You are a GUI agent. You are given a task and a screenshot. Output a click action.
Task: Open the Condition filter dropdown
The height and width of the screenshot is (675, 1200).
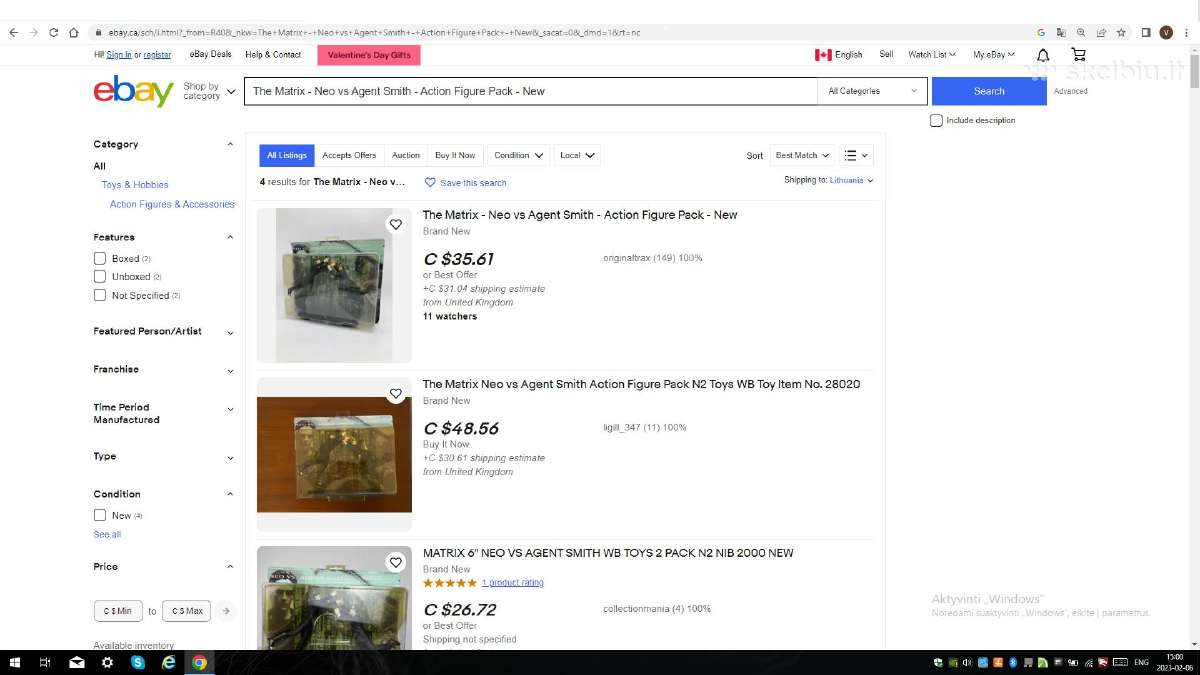click(x=518, y=155)
